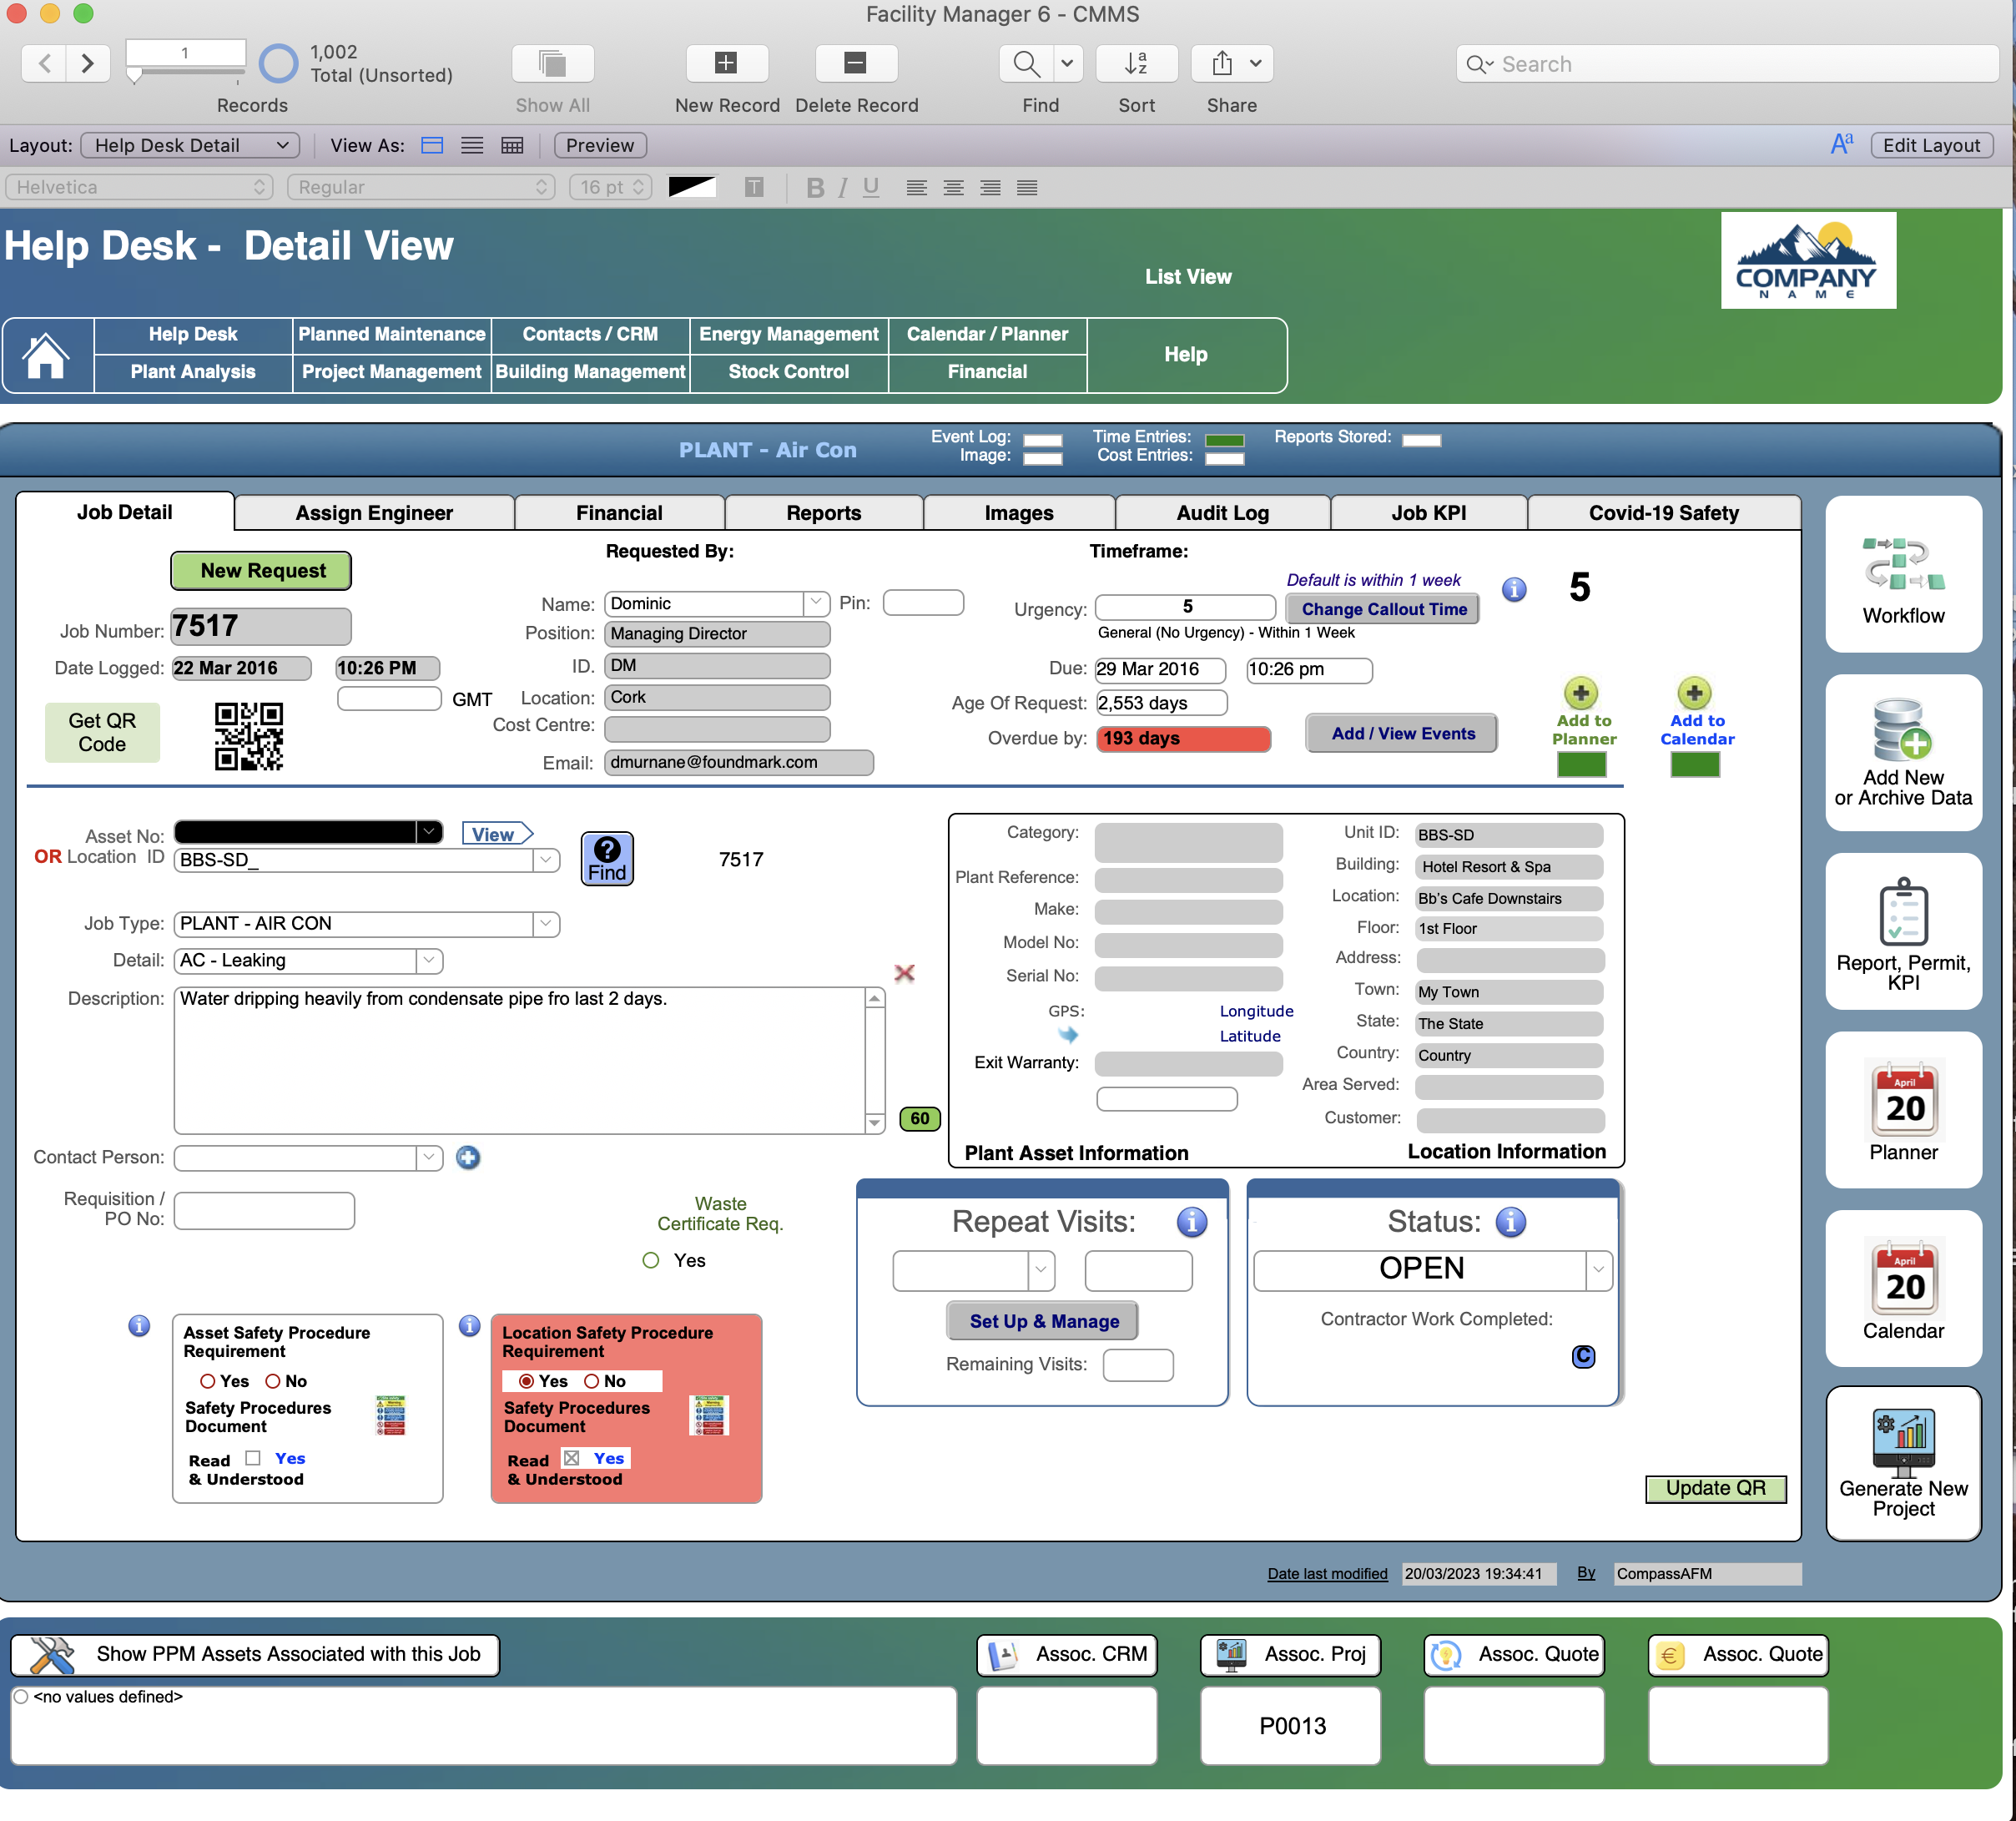The width and height of the screenshot is (2016, 1821).
Task: Switch to the Audit Log tab
Action: (x=1222, y=512)
